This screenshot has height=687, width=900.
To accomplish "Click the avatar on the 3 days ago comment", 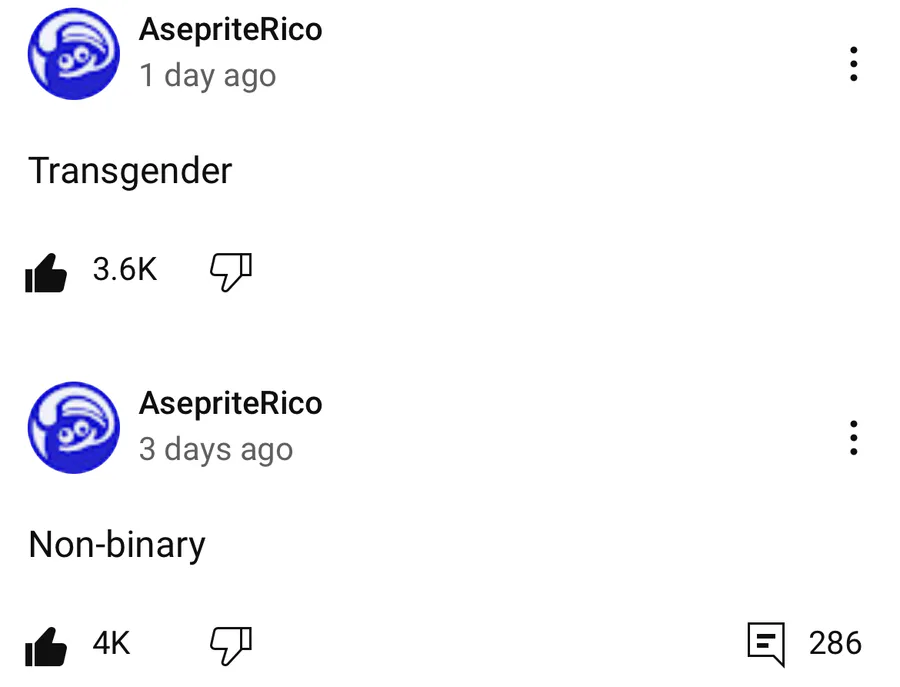I will pos(73,428).
